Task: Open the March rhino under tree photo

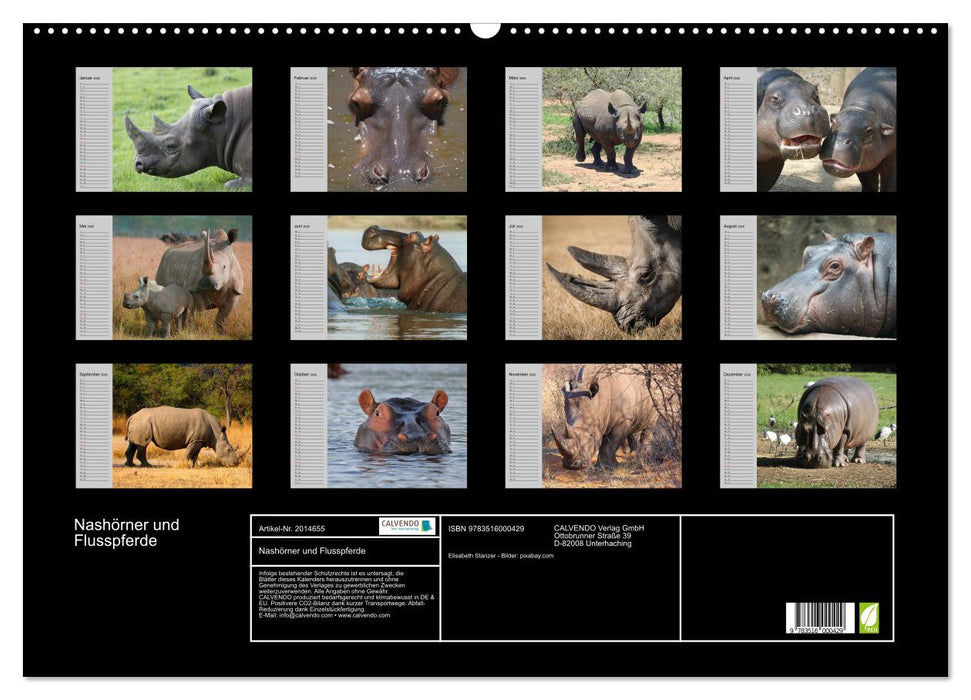Action: [x=612, y=129]
